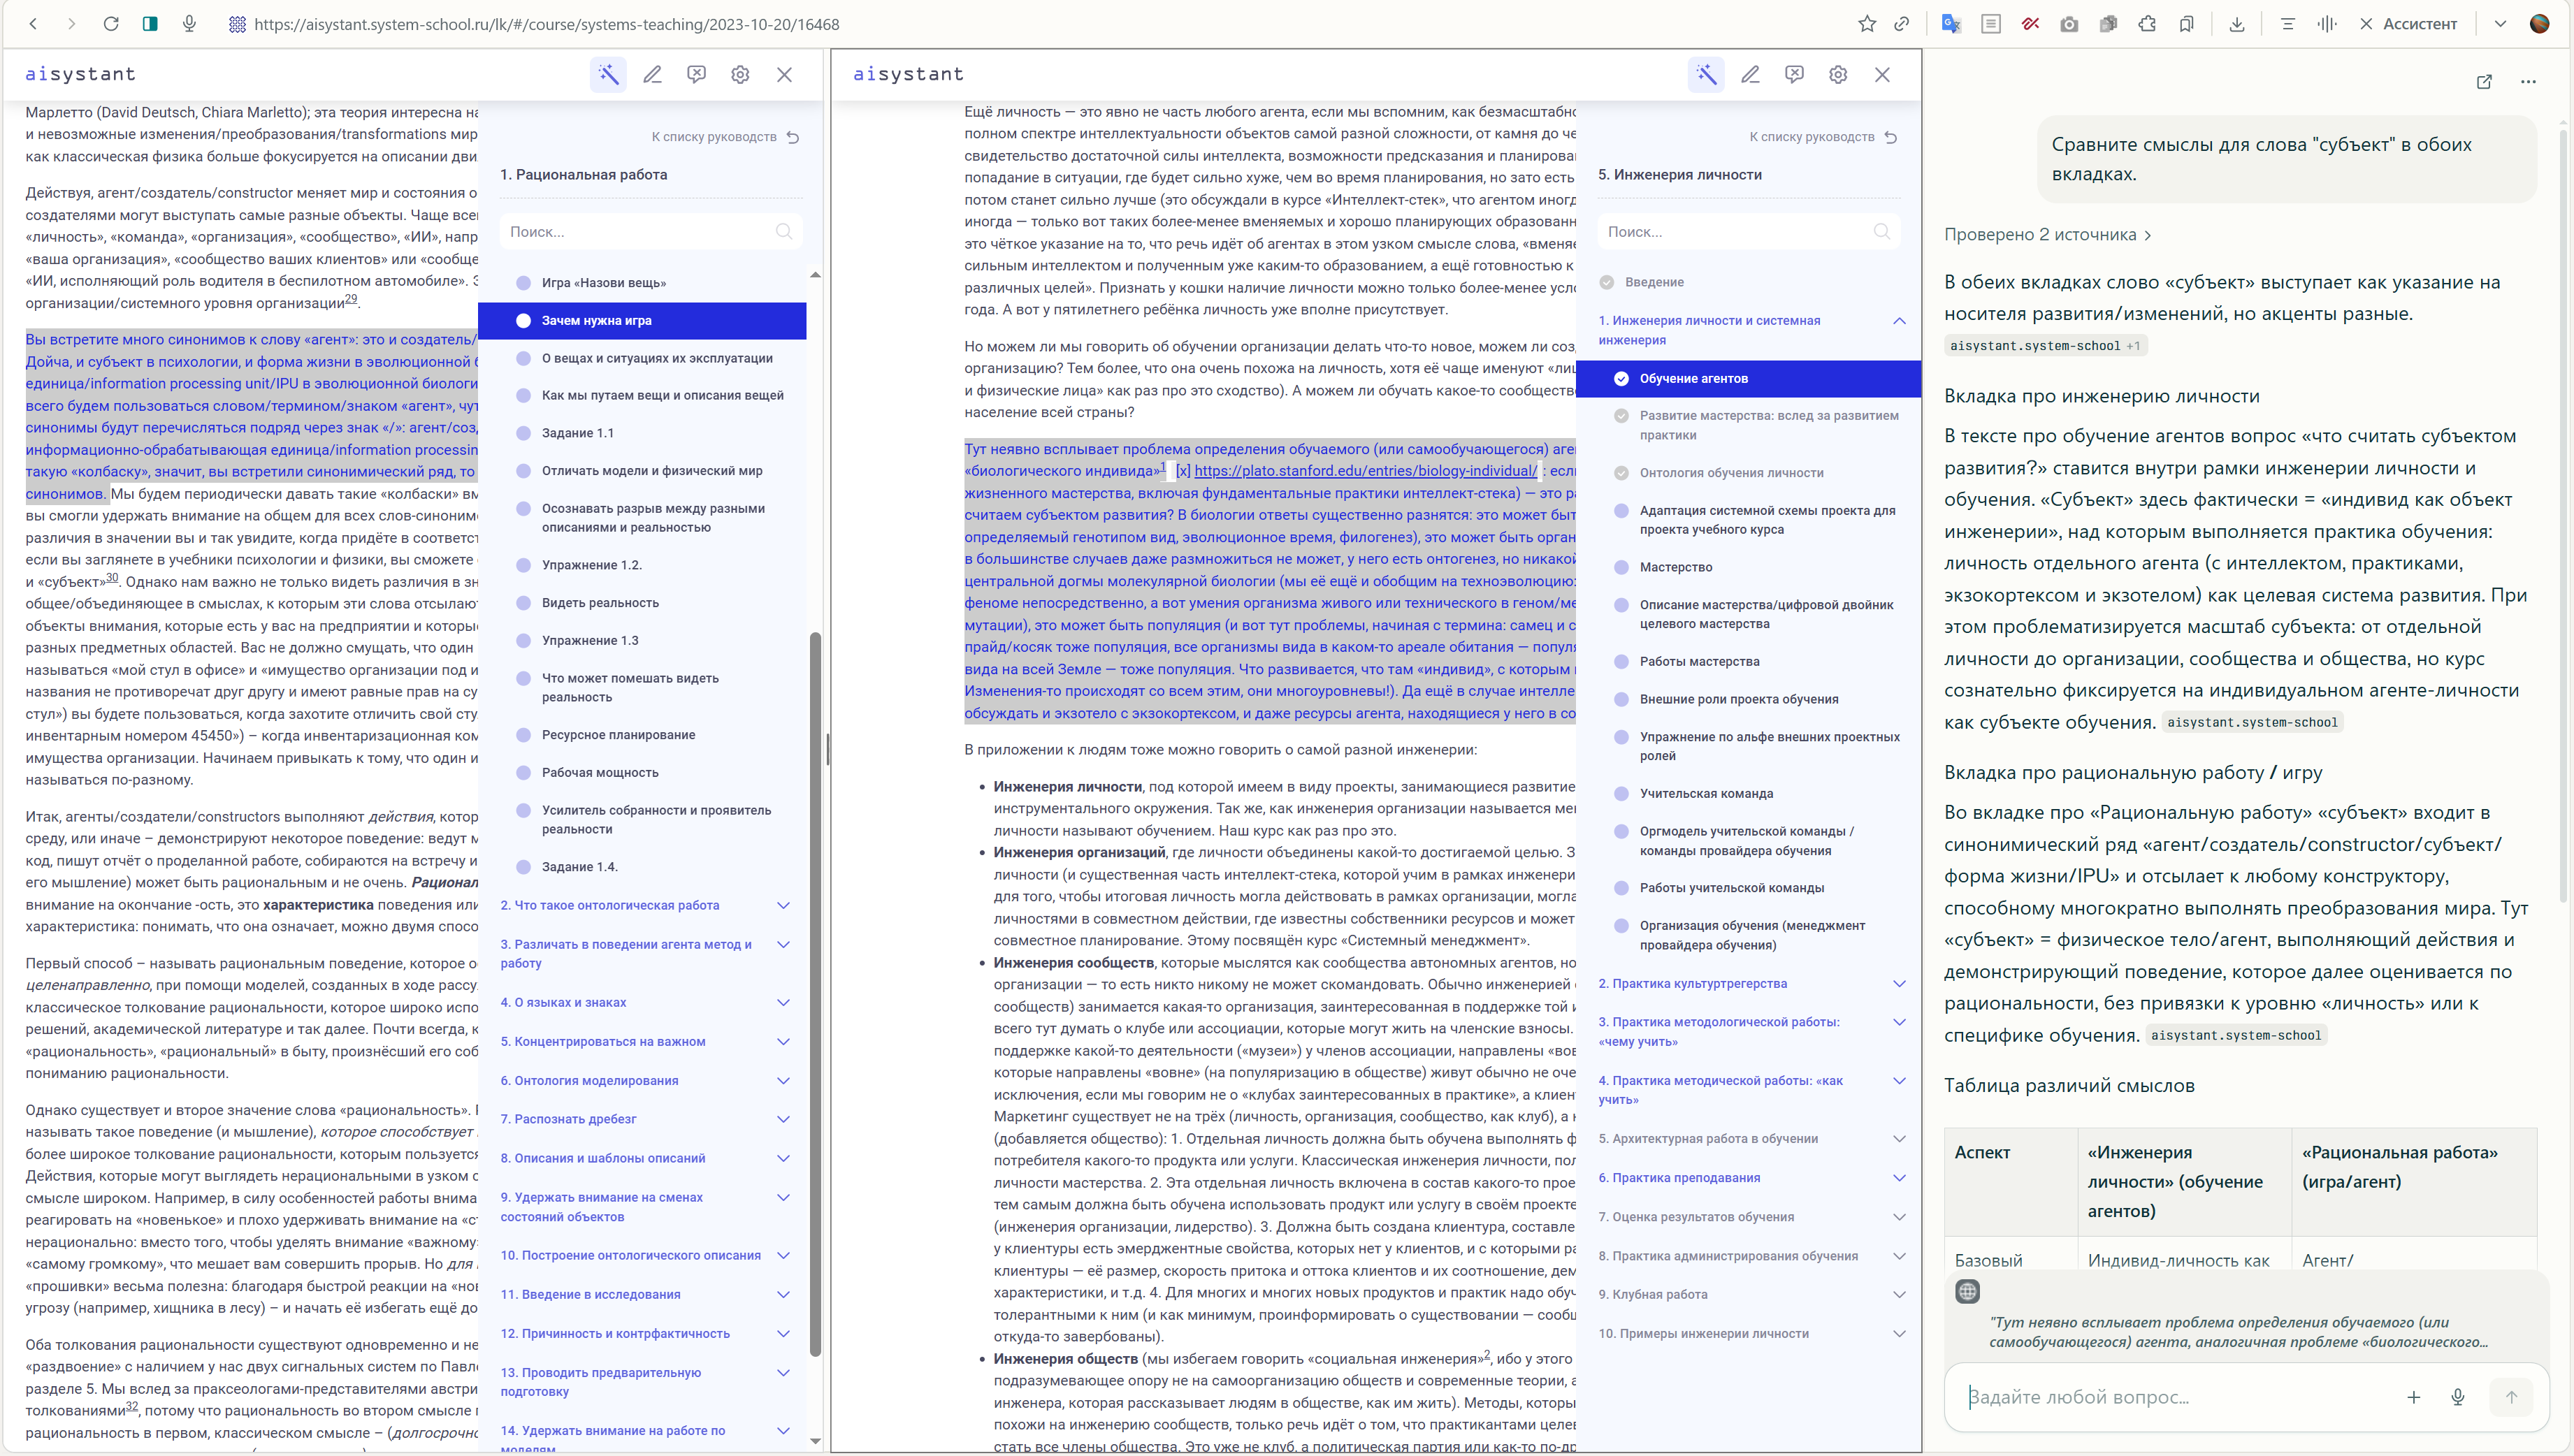Mark section 'Задание 1.1' circle
This screenshot has height=1456, width=2574.
pyautogui.click(x=523, y=433)
